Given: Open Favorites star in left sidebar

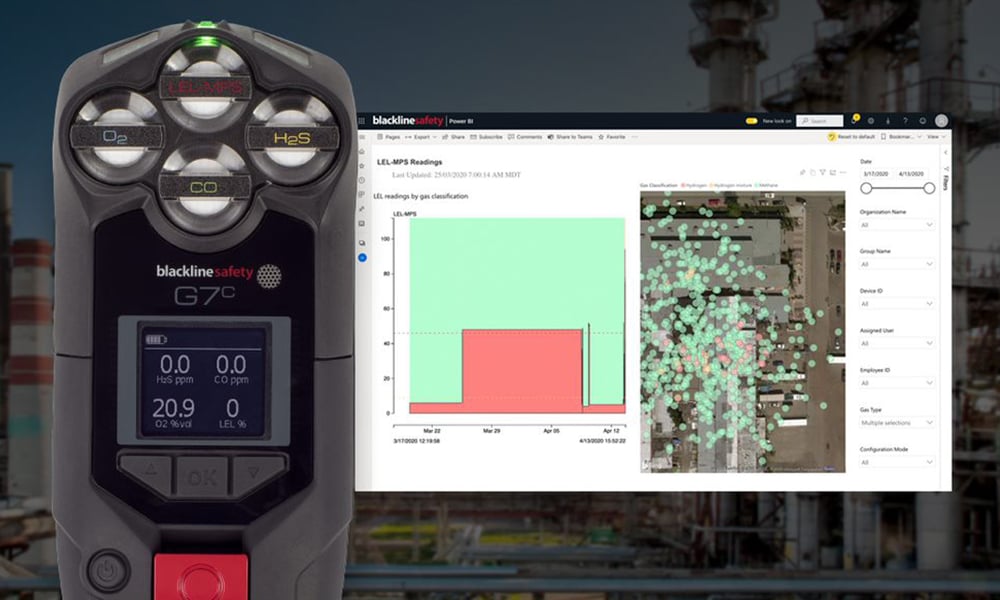Looking at the screenshot, I should [362, 166].
